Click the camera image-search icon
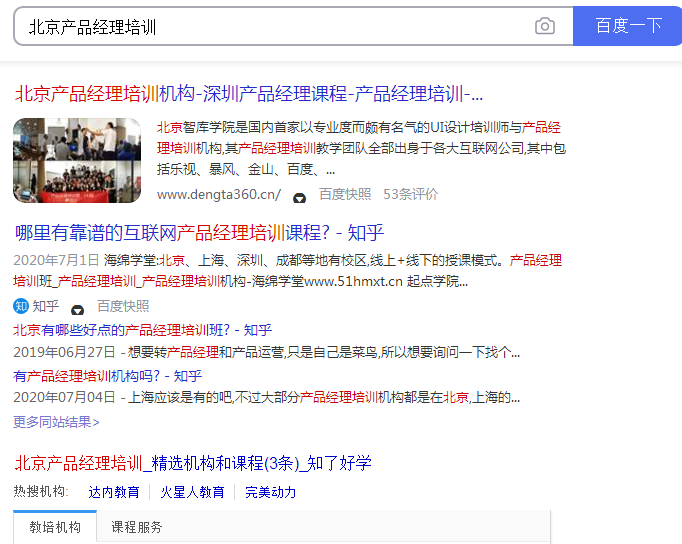Screen dimensions: 682x544 (545, 26)
